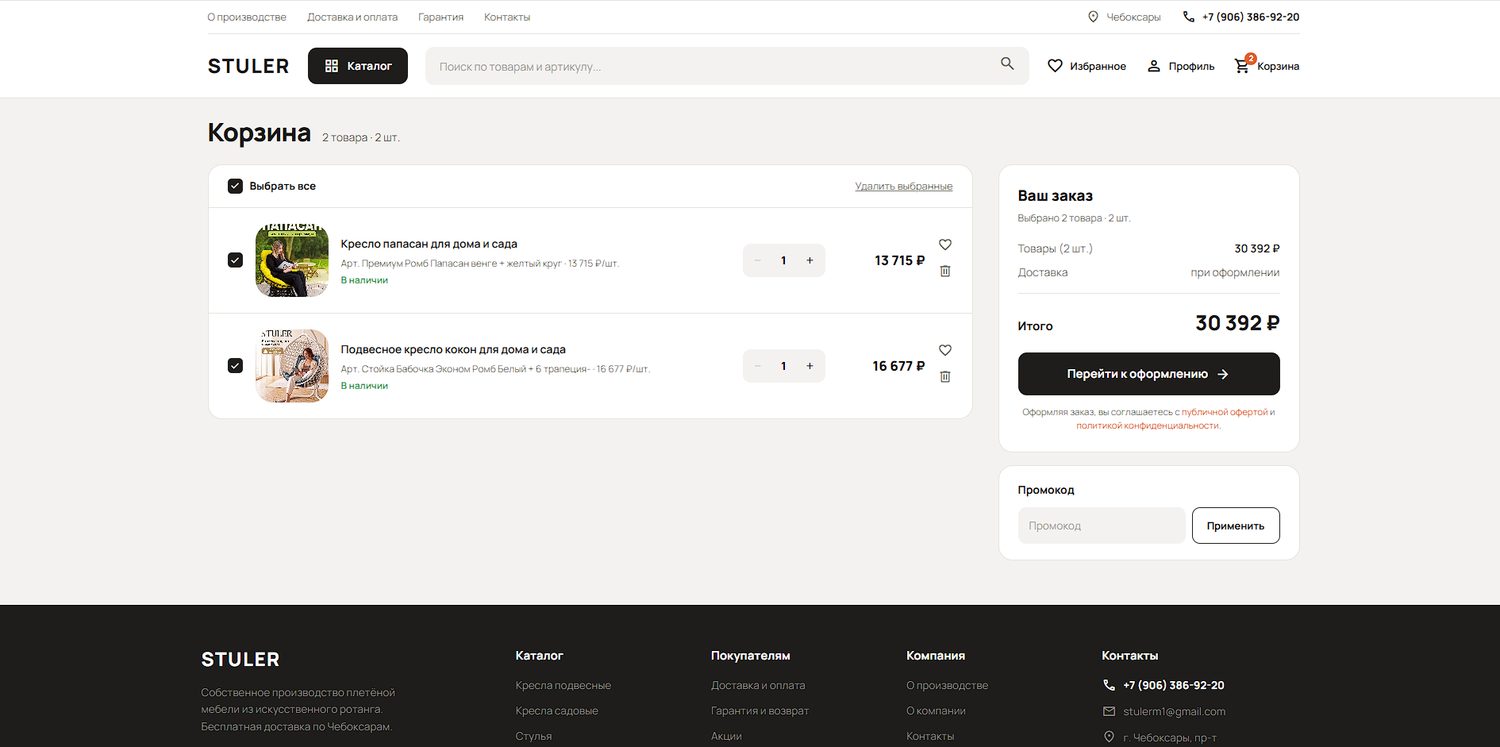Call the phone number in top bar

click(x=1241, y=17)
